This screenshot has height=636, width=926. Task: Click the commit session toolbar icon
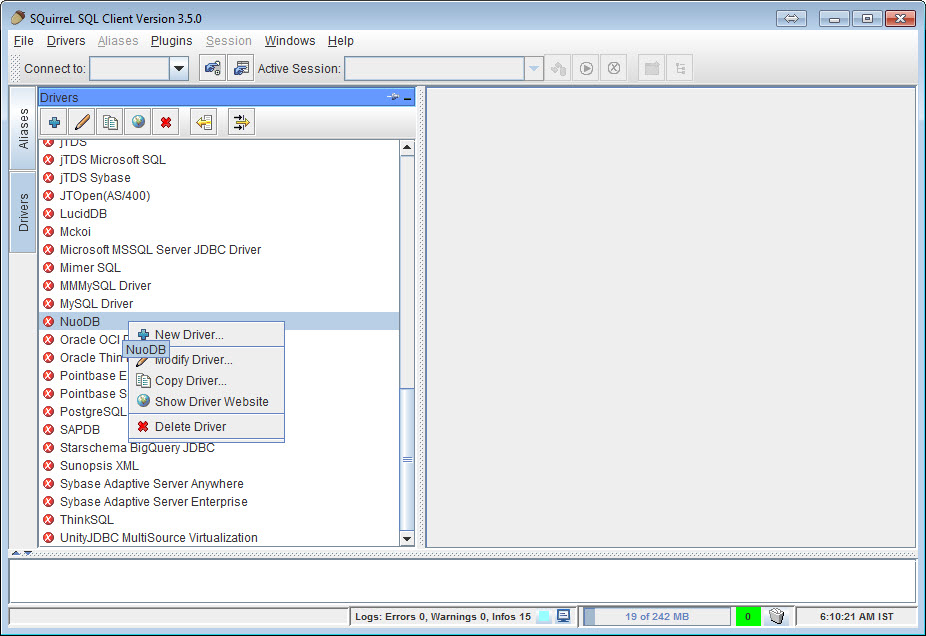[558, 69]
